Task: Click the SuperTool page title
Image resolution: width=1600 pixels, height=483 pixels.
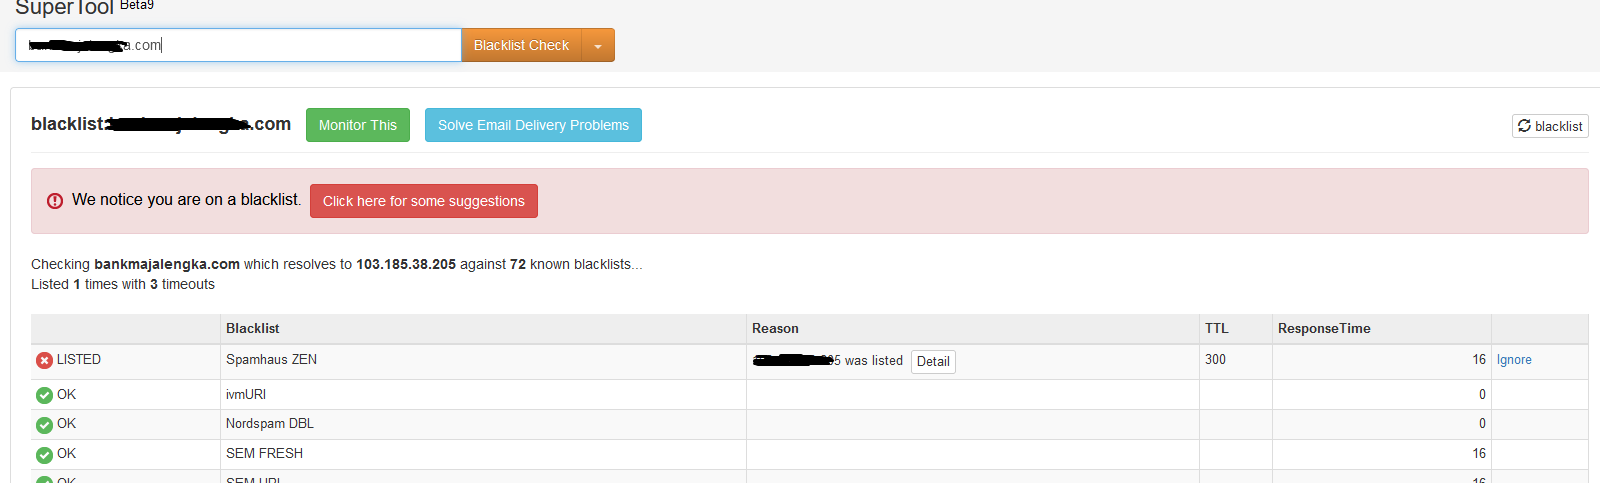Action: [x=65, y=7]
